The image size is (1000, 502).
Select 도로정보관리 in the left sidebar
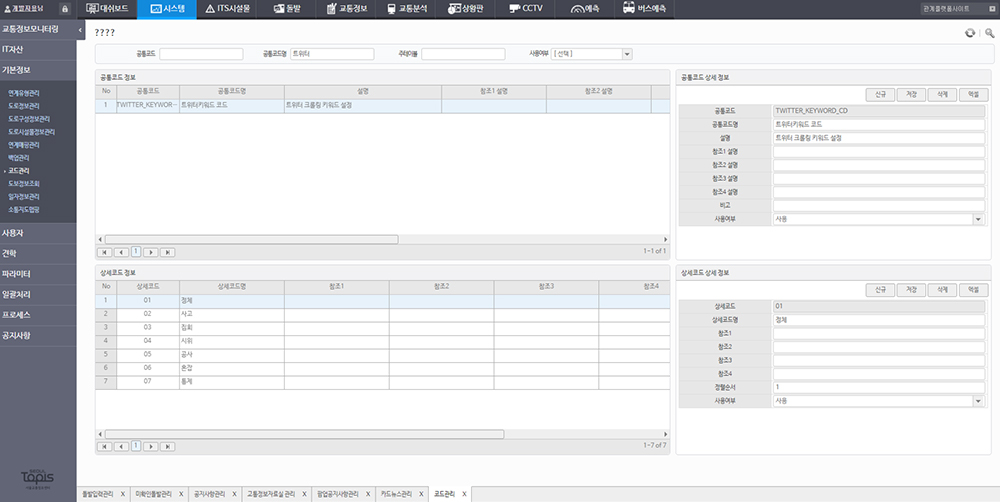[23, 105]
